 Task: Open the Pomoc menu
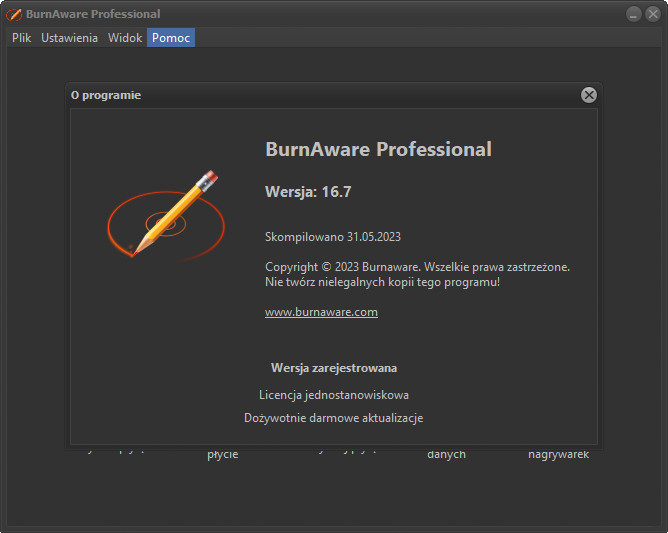pos(171,38)
